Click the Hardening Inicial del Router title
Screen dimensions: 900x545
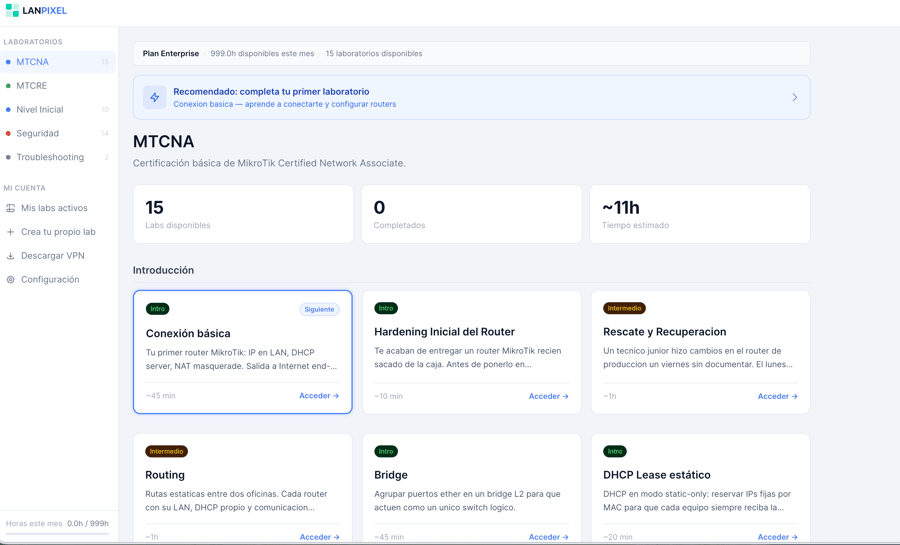(x=444, y=332)
